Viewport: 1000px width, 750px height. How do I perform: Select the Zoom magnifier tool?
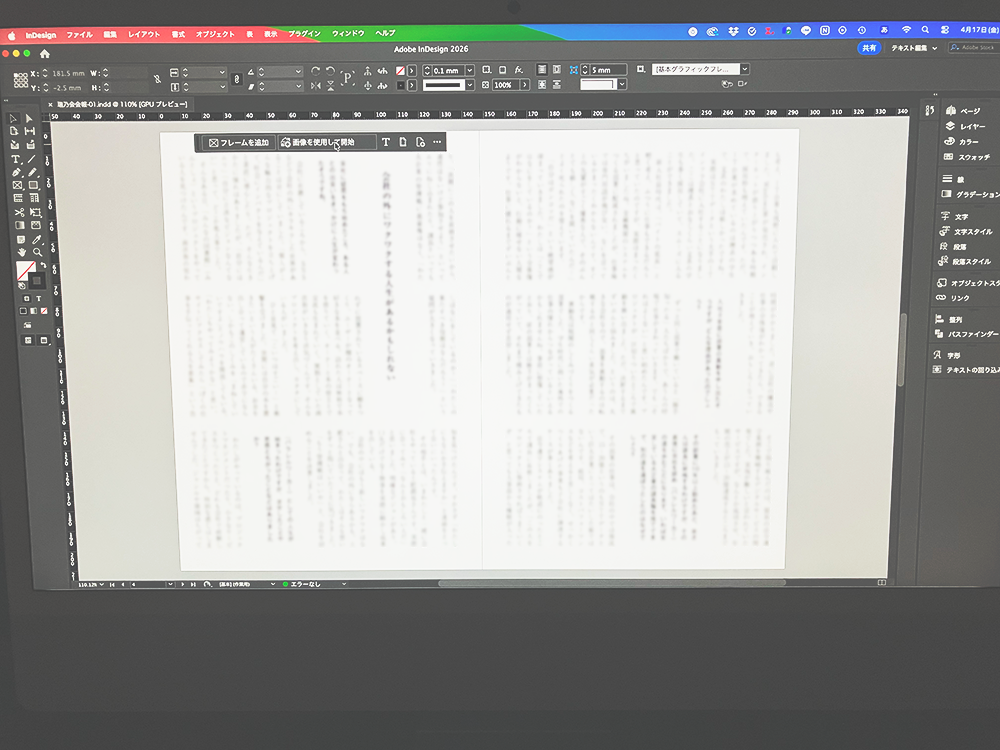36,252
